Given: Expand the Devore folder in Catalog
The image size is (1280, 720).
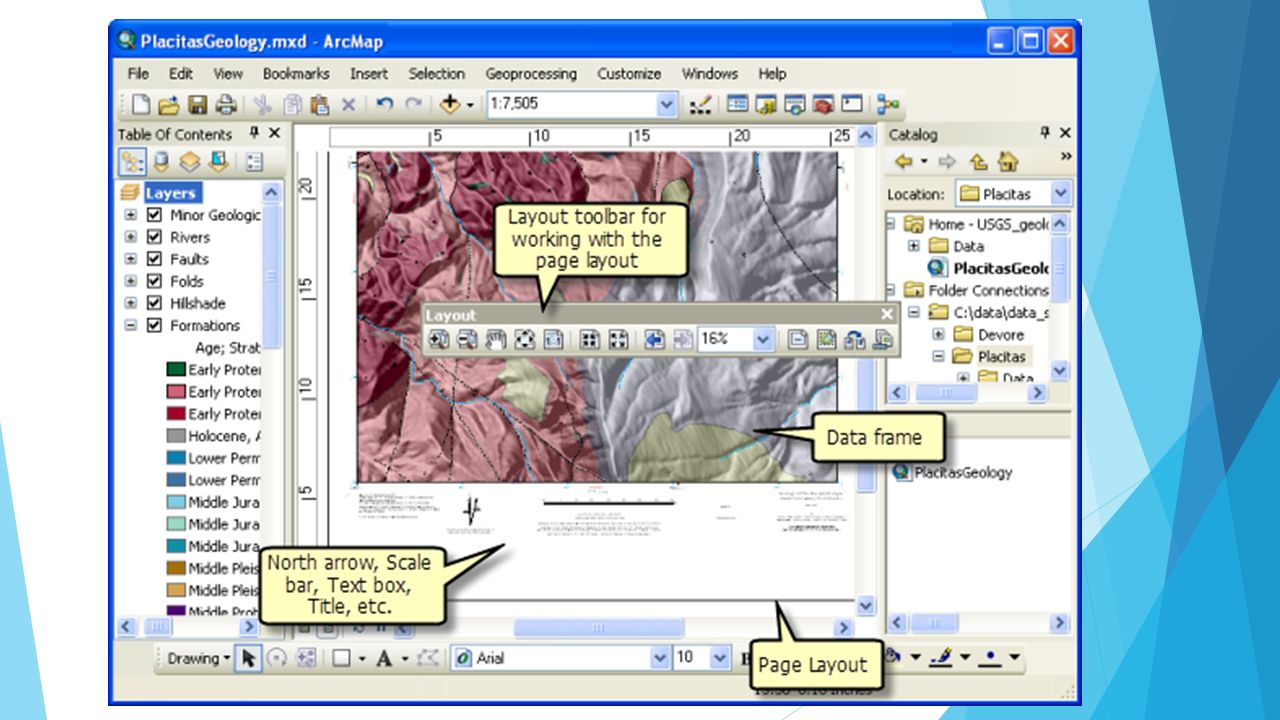Looking at the screenshot, I should pos(939,334).
